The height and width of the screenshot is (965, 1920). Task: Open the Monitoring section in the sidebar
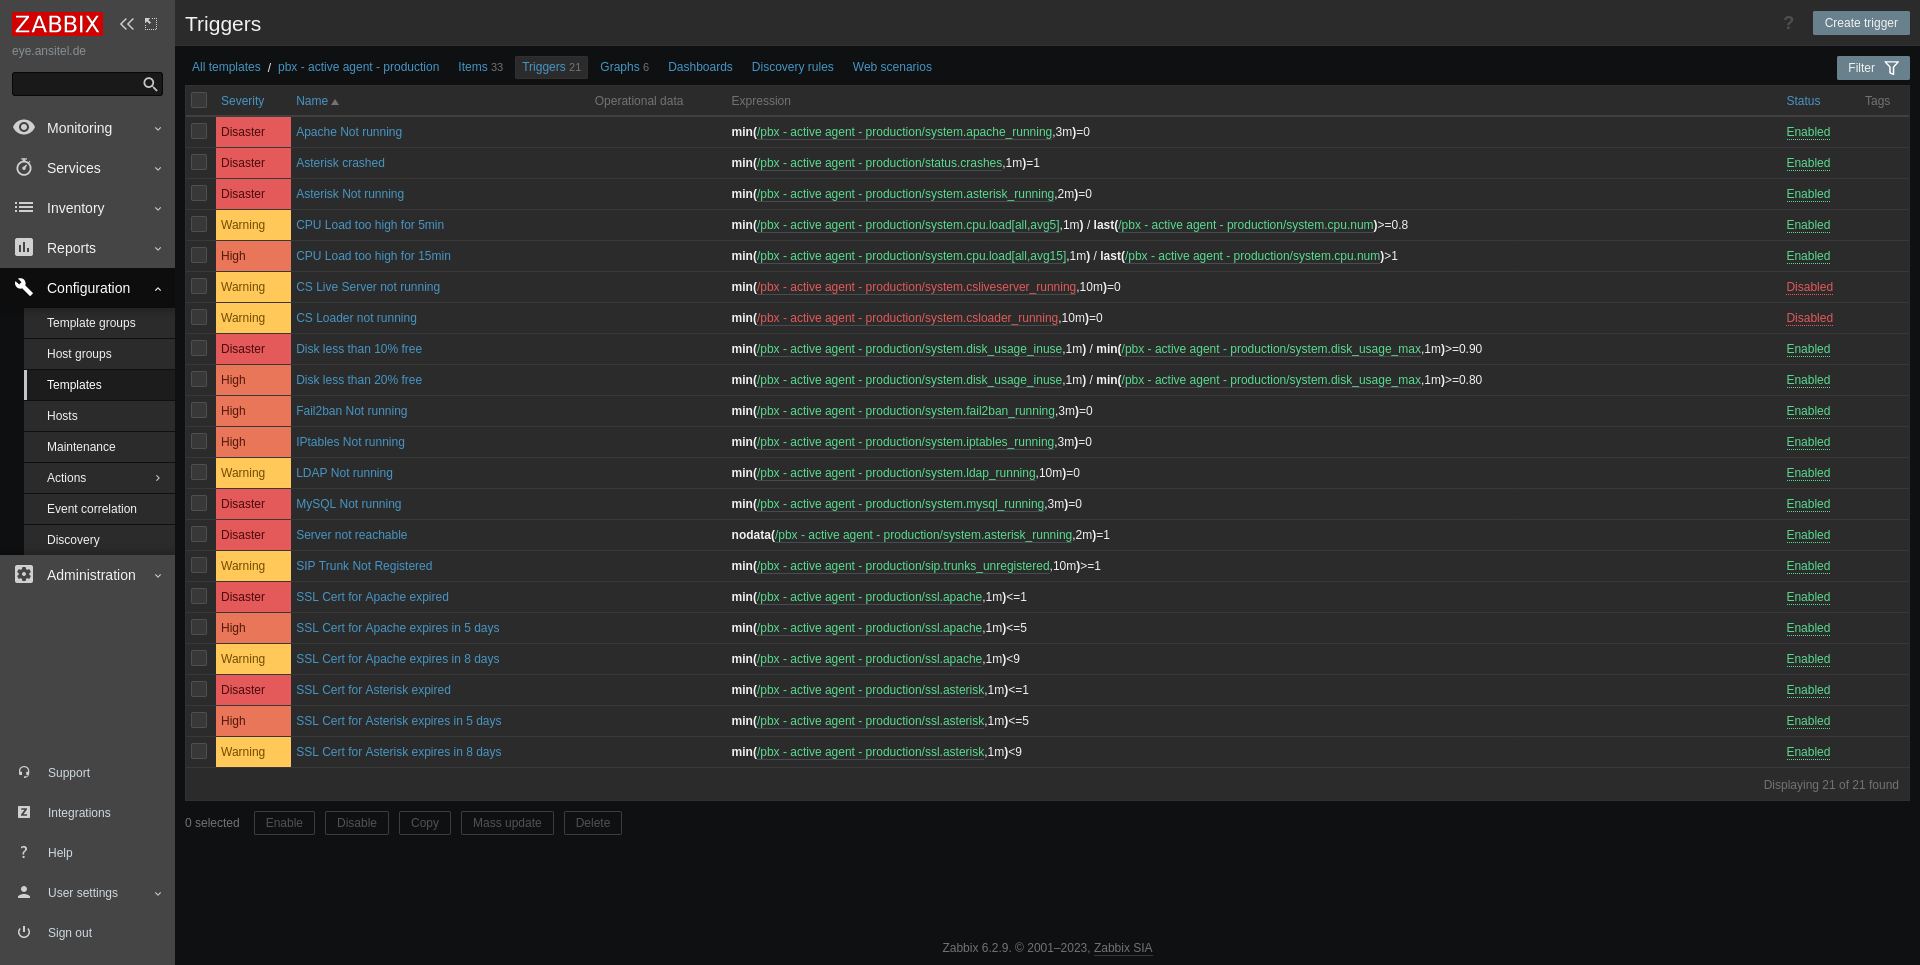click(80, 128)
